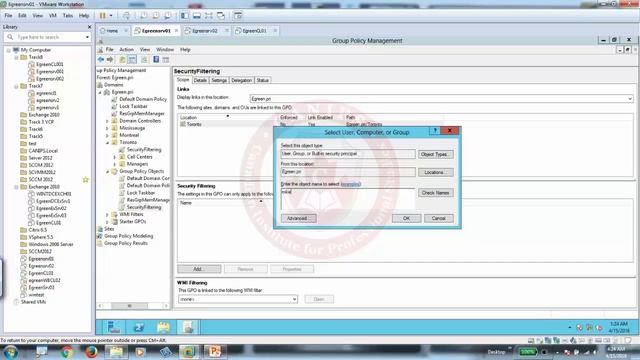This screenshot has width=640, height=360.
Task: Click the take snapshot toolbar icon
Action: click(143, 16)
